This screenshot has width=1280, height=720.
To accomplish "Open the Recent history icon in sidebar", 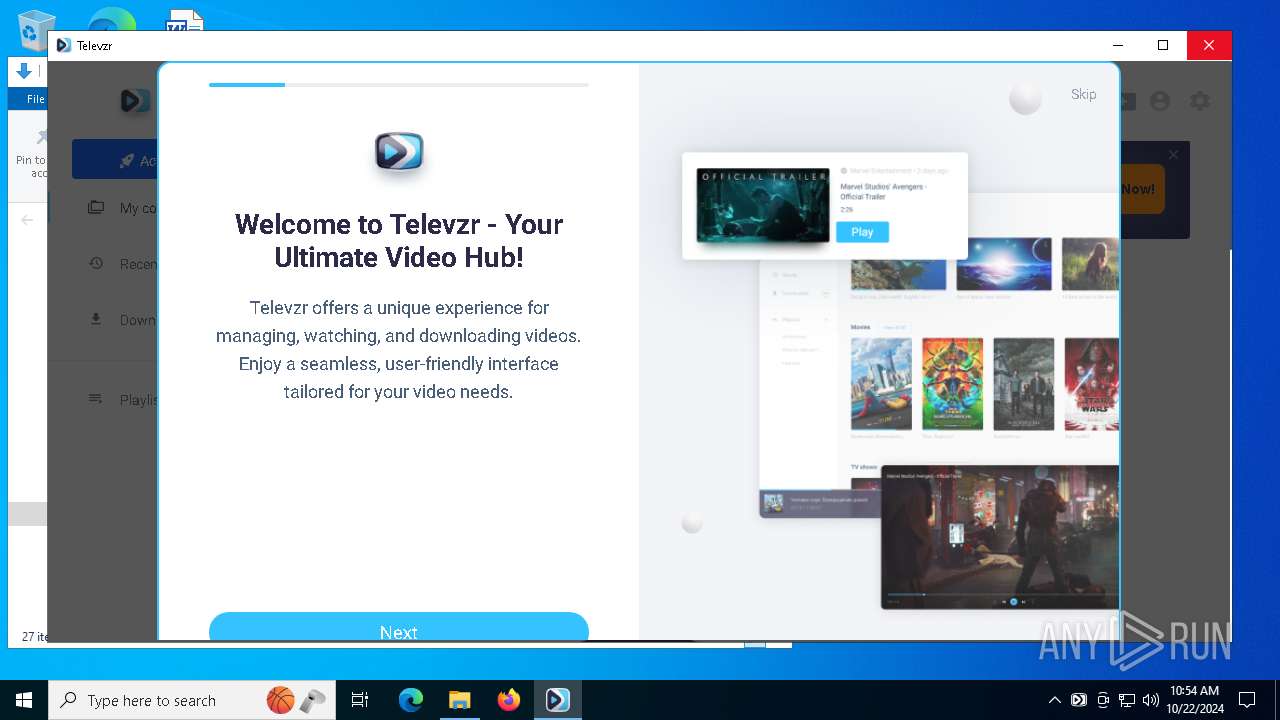I will pos(96,264).
